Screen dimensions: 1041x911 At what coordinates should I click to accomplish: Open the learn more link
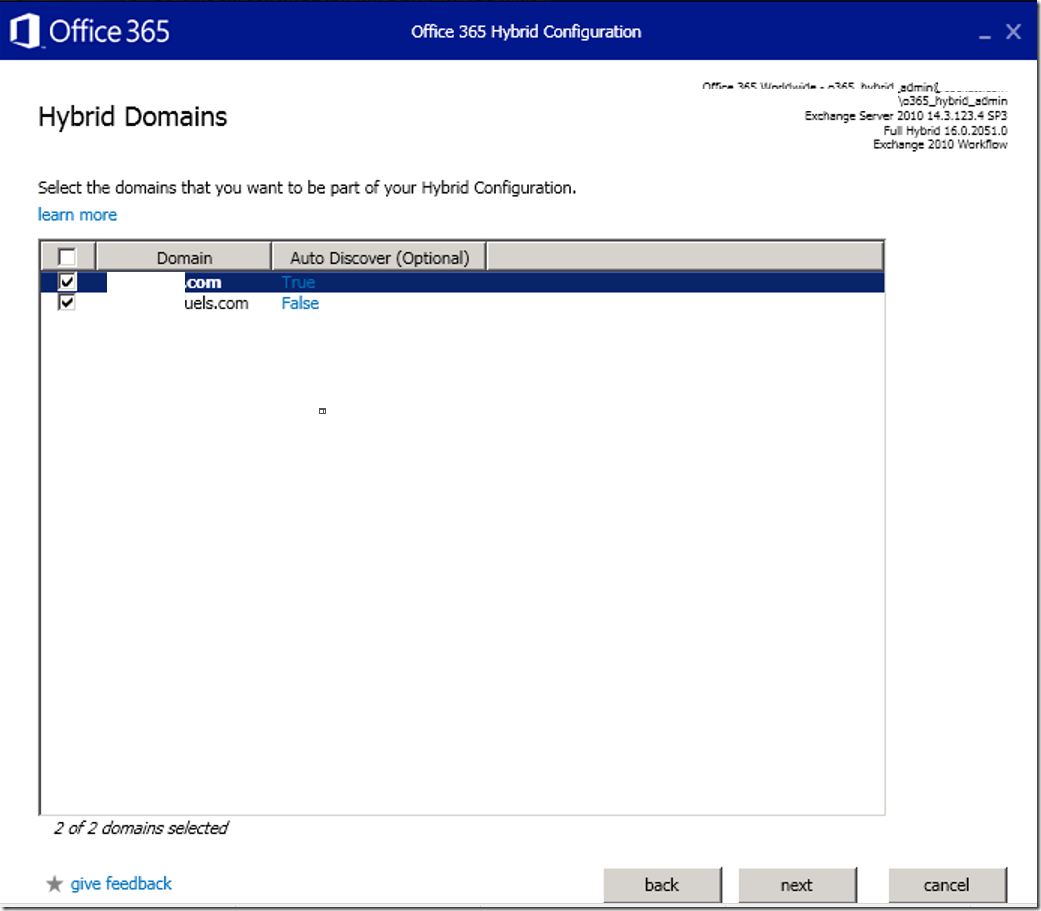[x=77, y=215]
